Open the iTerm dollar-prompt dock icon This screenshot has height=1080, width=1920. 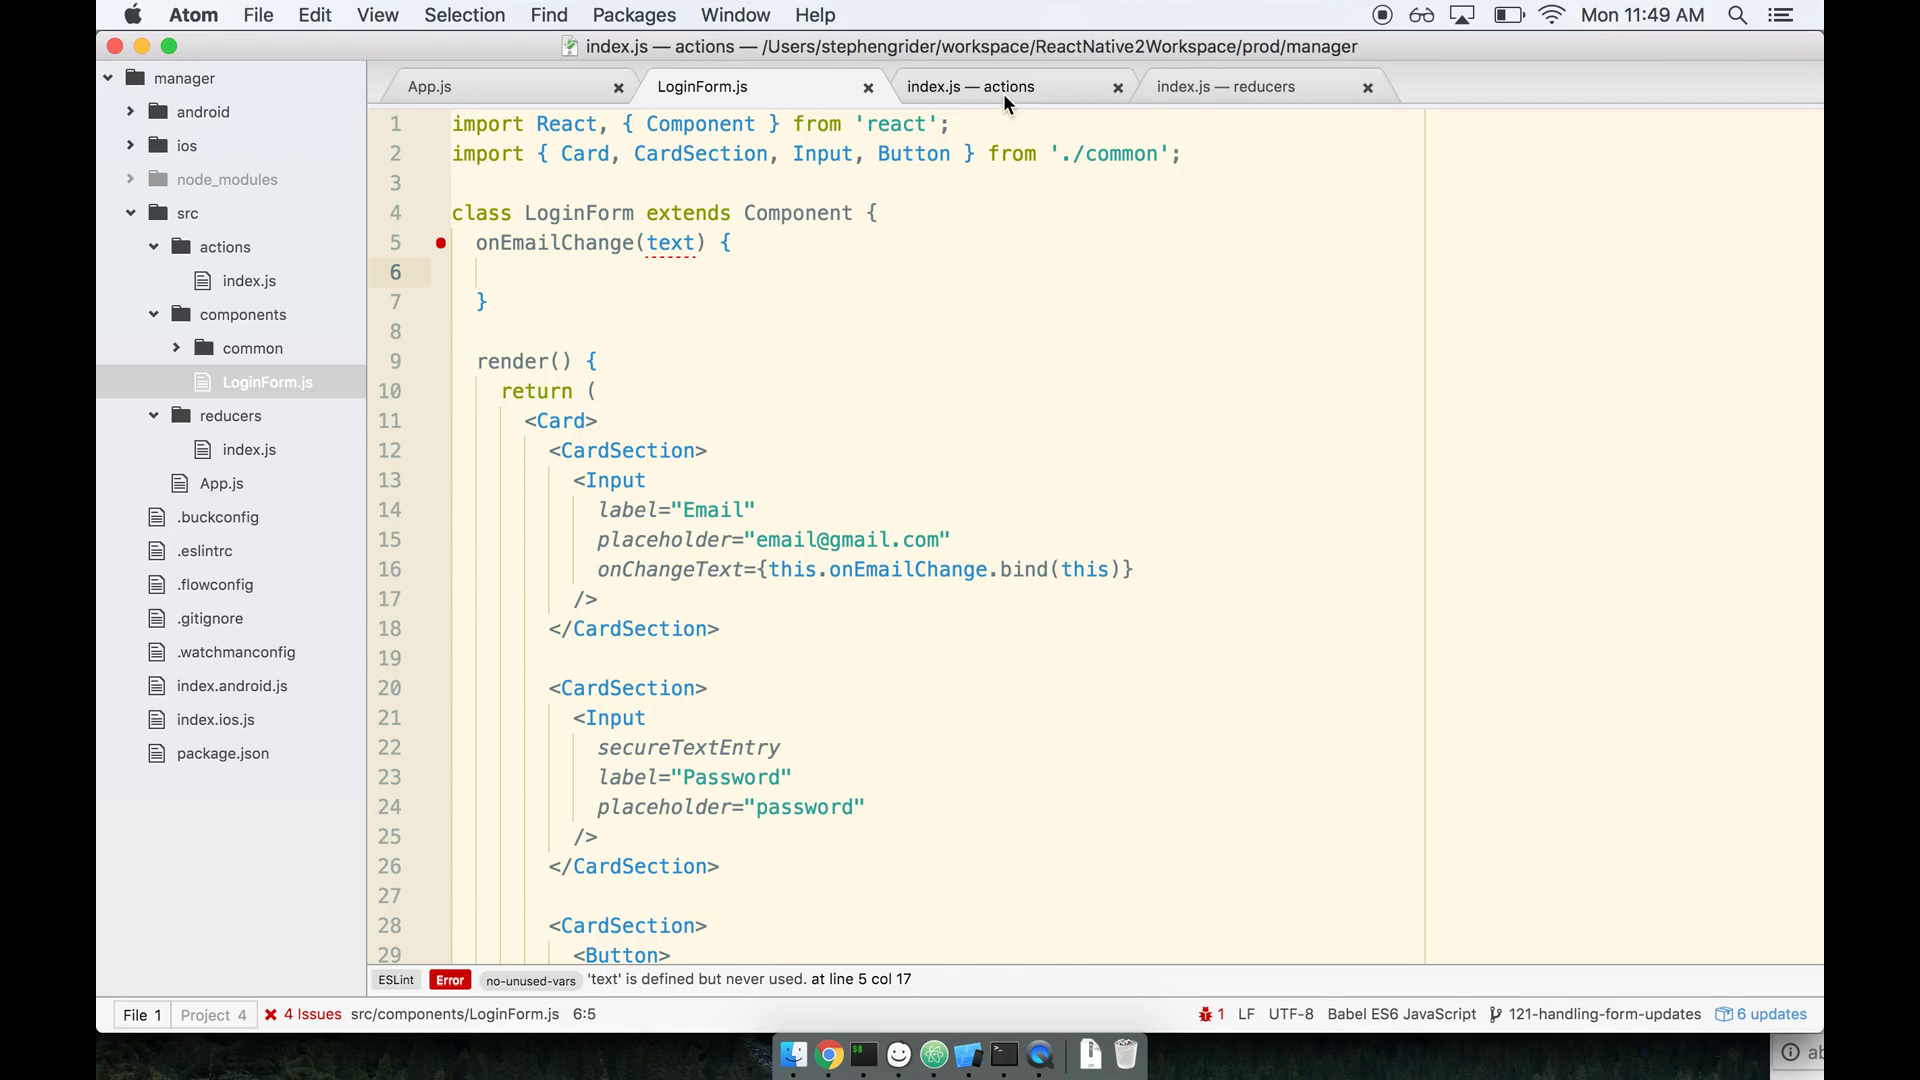864,1054
